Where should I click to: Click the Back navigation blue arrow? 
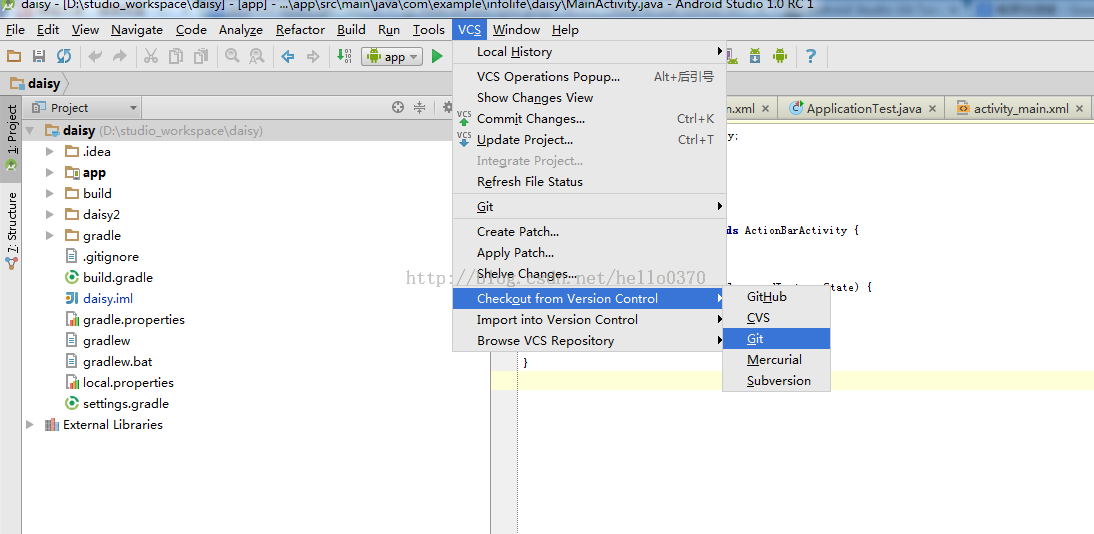(x=287, y=57)
